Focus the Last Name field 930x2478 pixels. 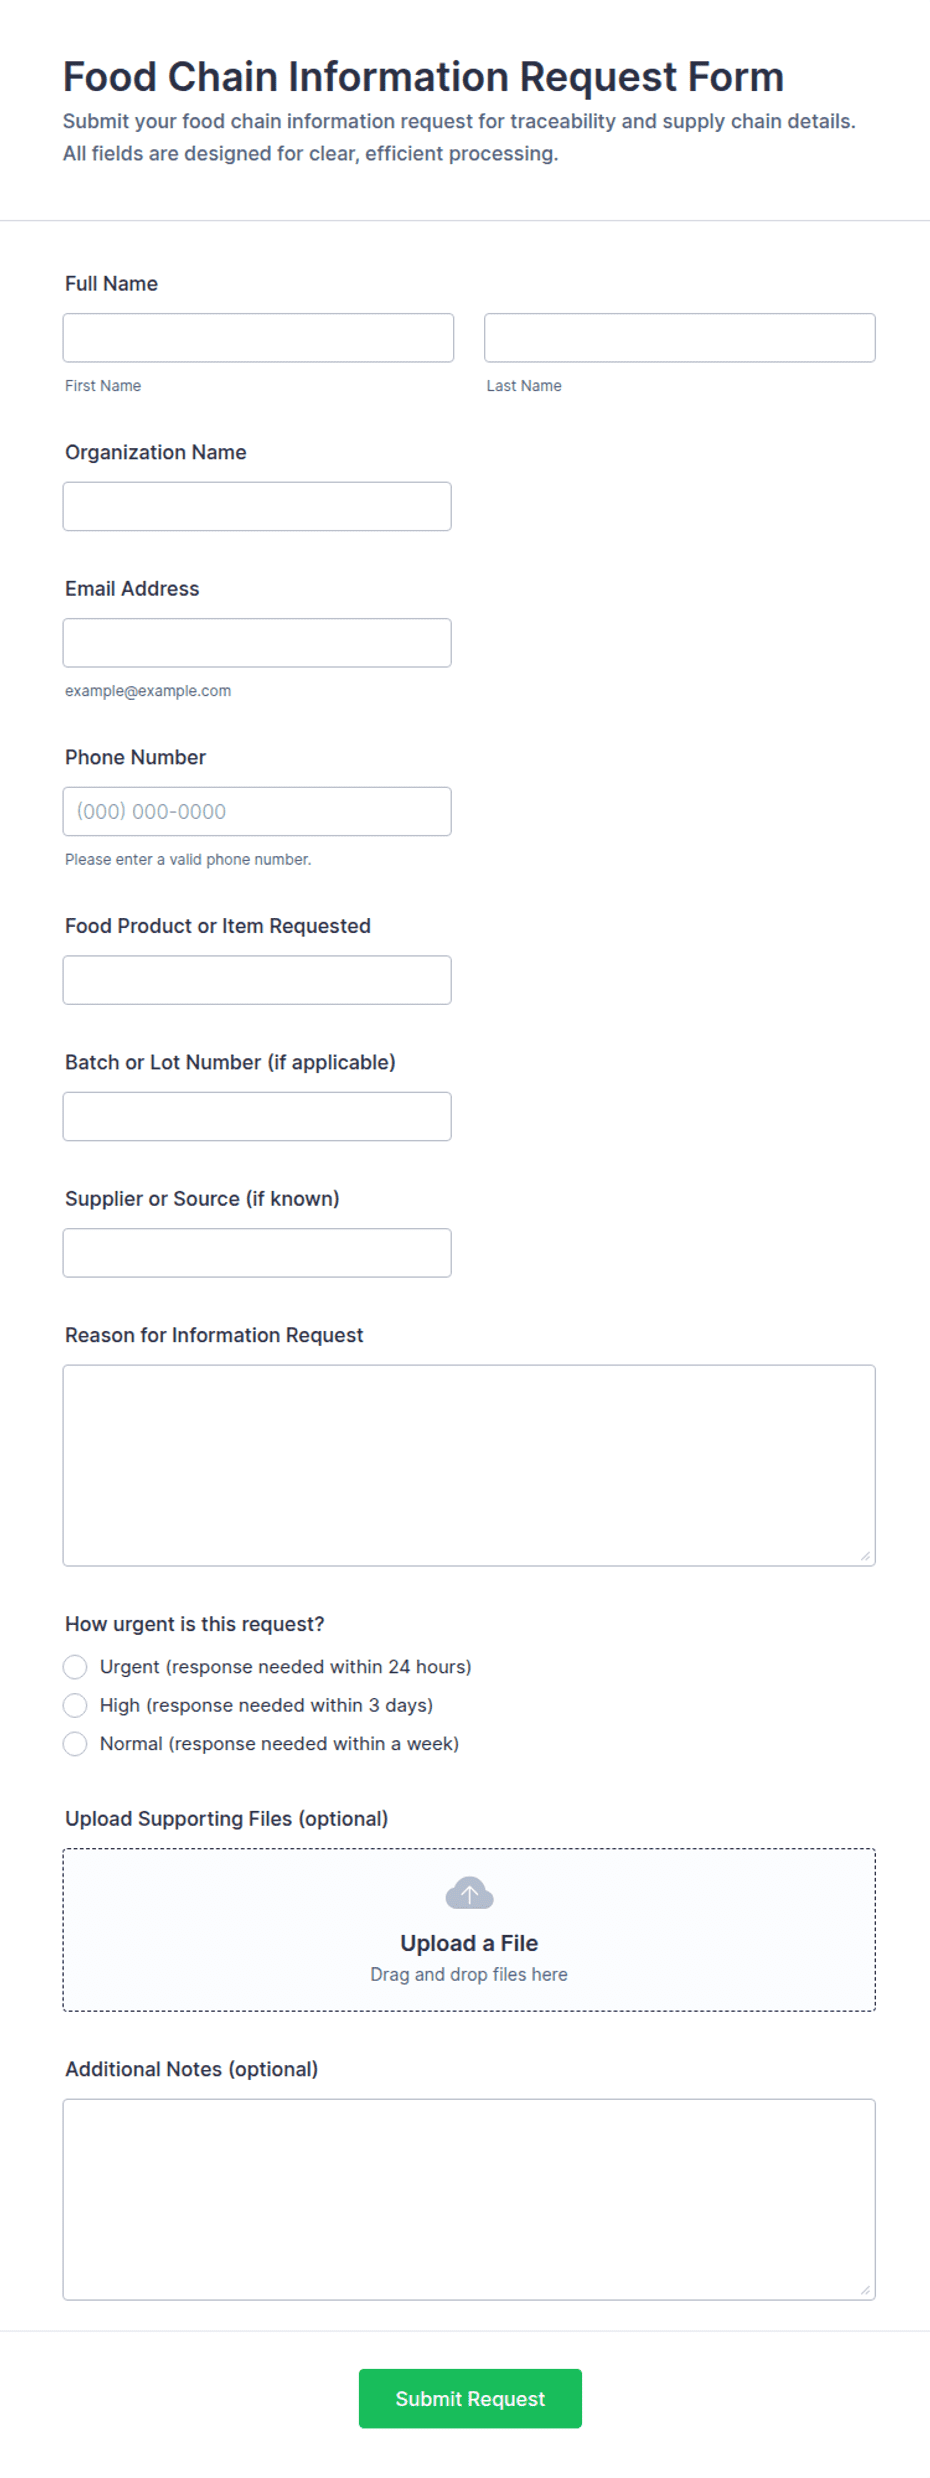680,338
